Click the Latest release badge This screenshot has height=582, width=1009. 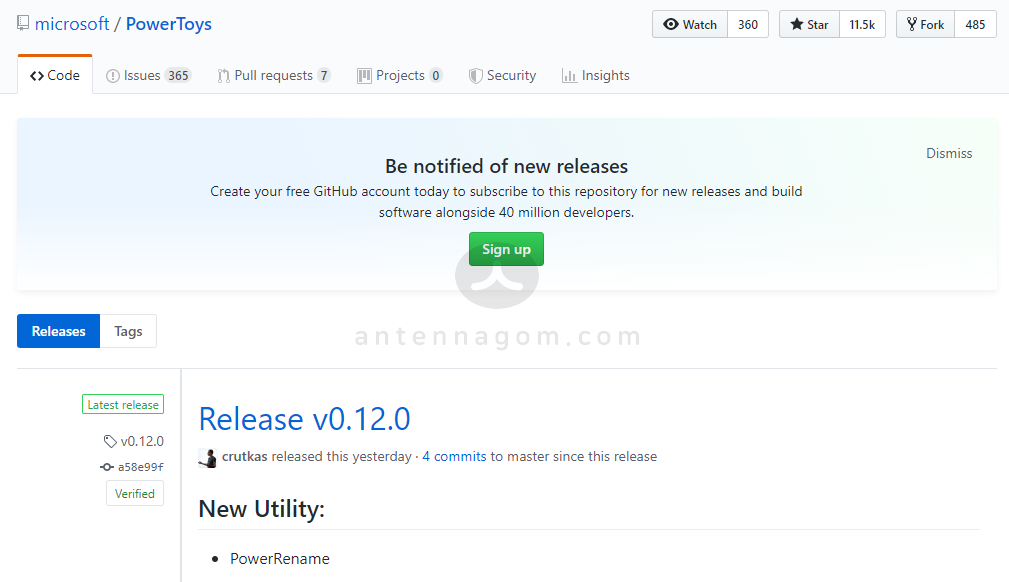coord(123,404)
